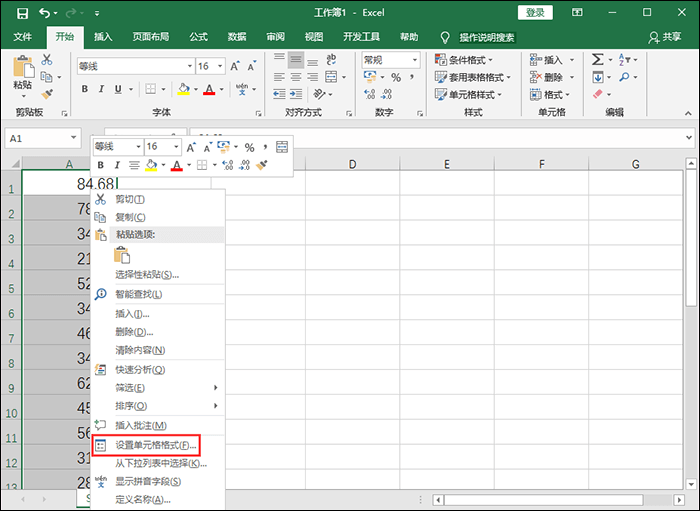This screenshot has height=511, width=700.
Task: Click the ribbon yellow fill color bucket
Action: point(183,89)
